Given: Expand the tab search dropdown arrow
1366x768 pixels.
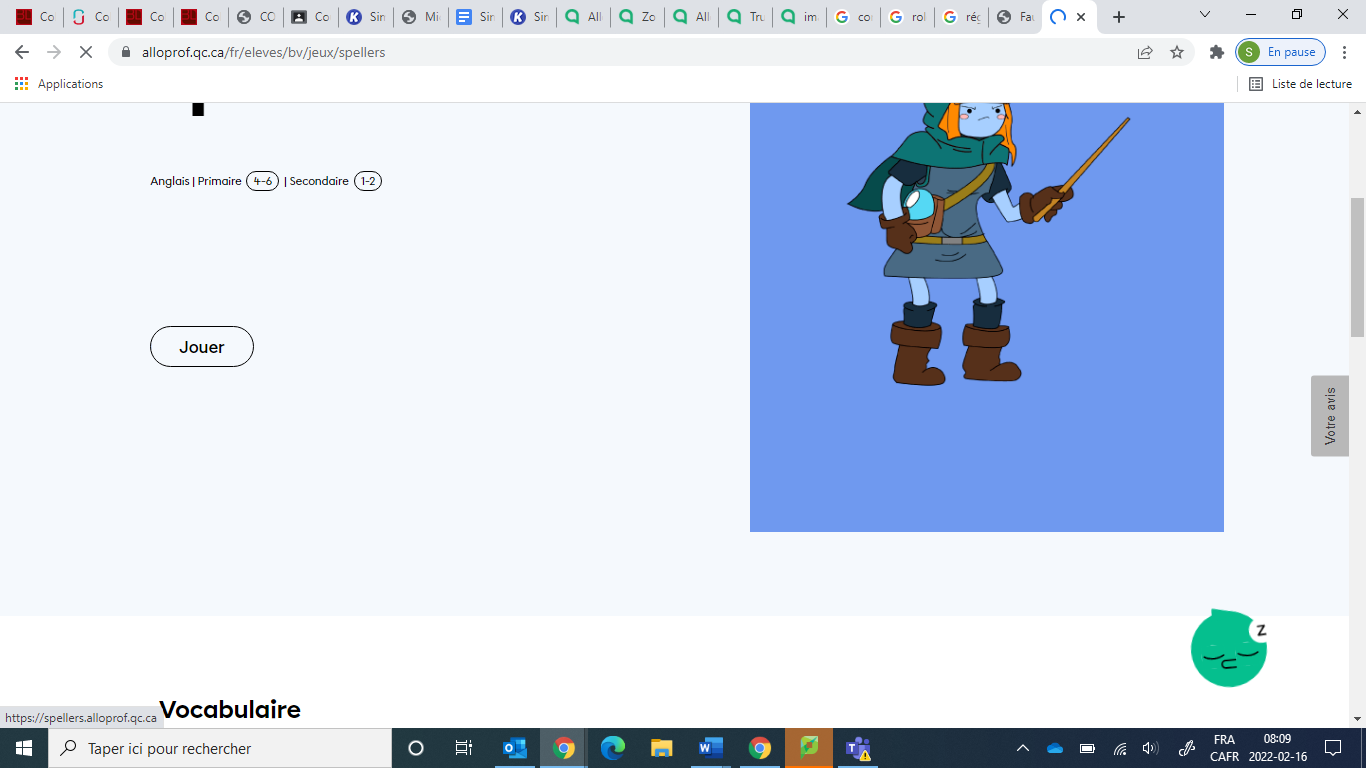Looking at the screenshot, I should (x=1205, y=15).
